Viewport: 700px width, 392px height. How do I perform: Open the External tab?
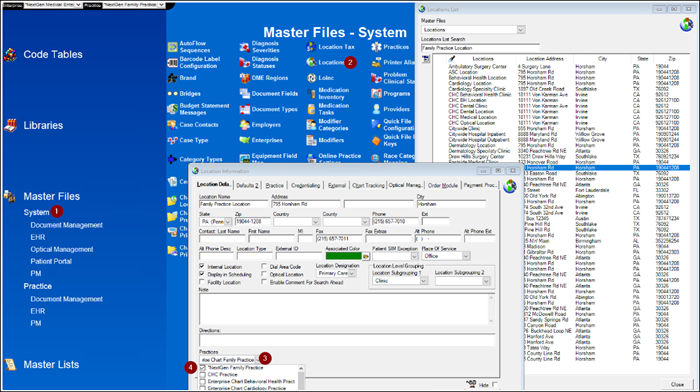337,185
